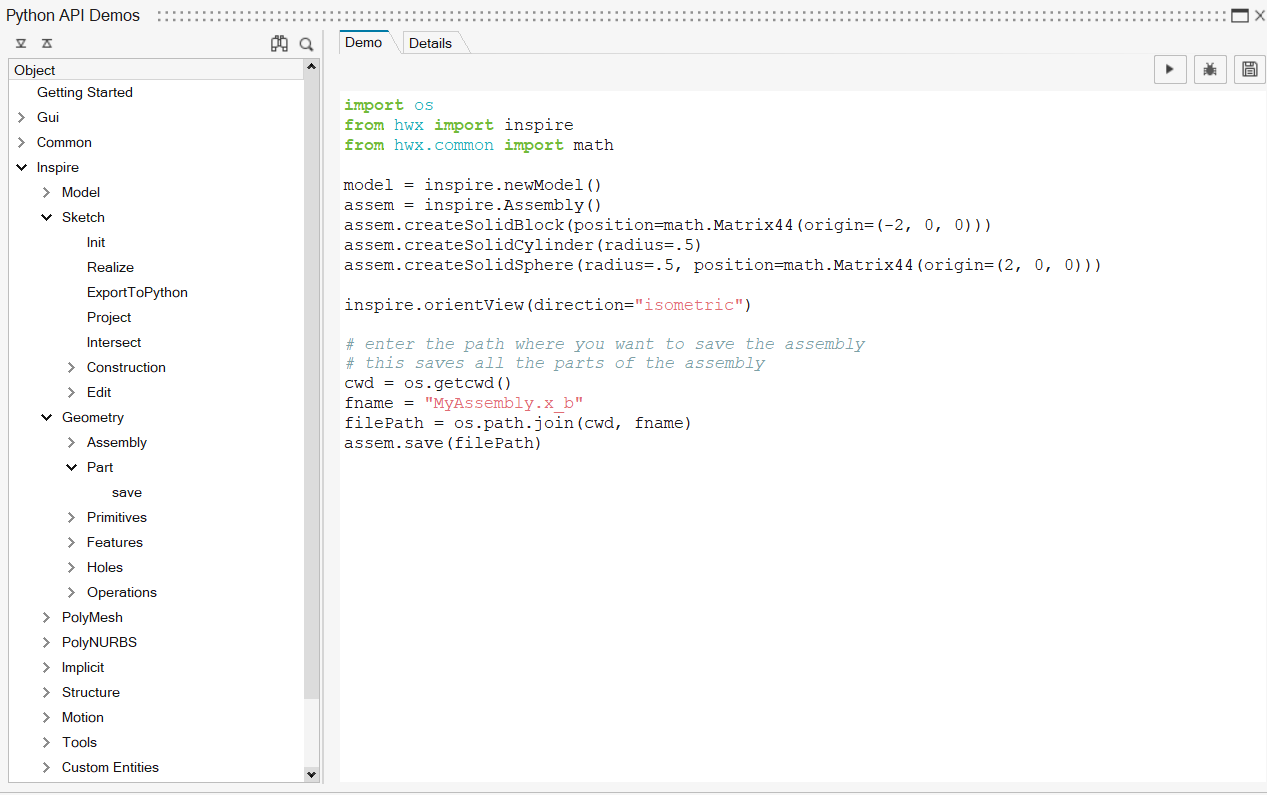This screenshot has height=795, width=1267.
Task: Open the Getting Started item
Action: 85,92
